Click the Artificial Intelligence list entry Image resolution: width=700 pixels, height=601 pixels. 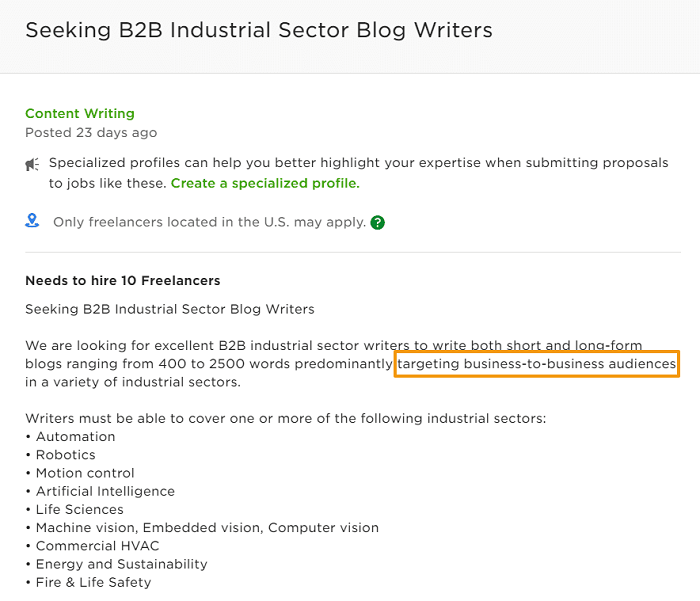(105, 491)
